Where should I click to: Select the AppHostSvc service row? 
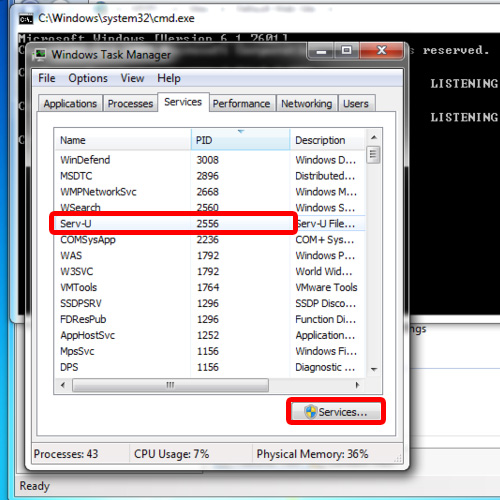pyautogui.click(x=210, y=335)
